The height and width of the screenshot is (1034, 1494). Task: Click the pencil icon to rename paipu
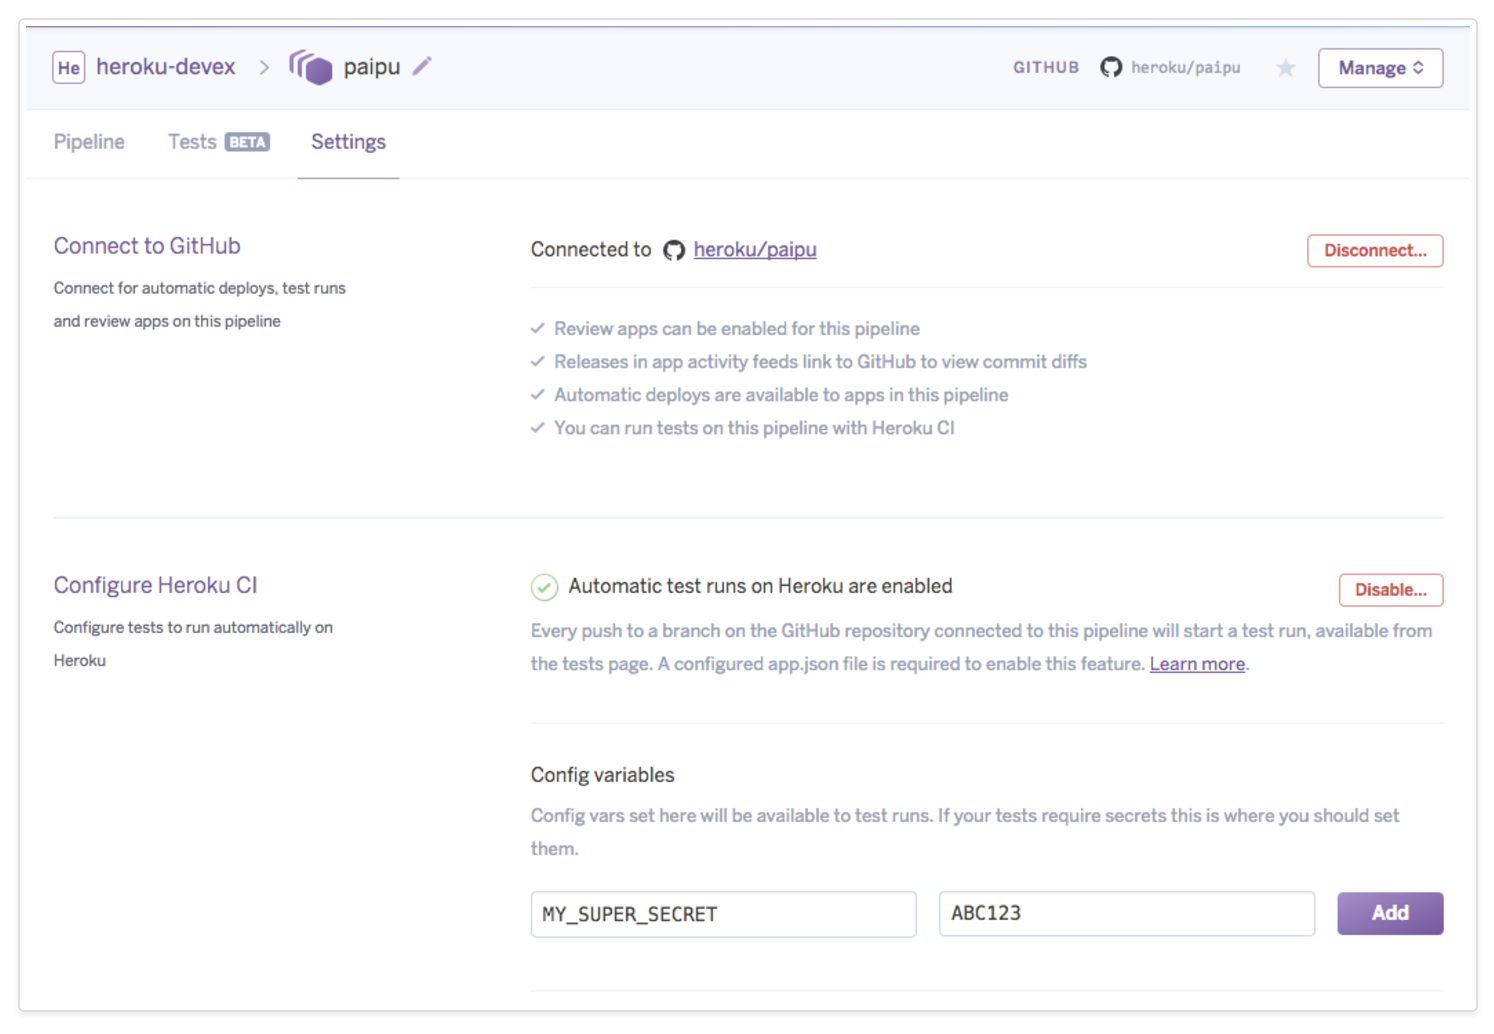click(x=422, y=66)
